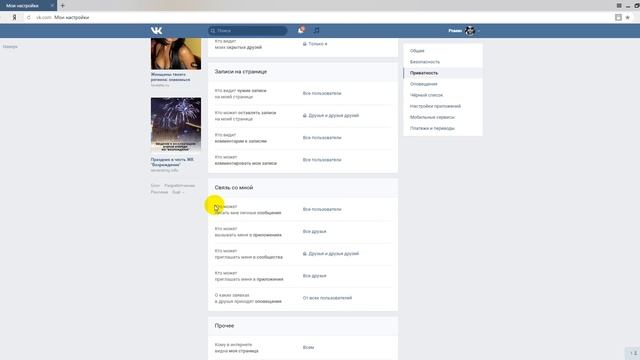
Task: Bookmark page with the star icon
Action: (x=628, y=18)
